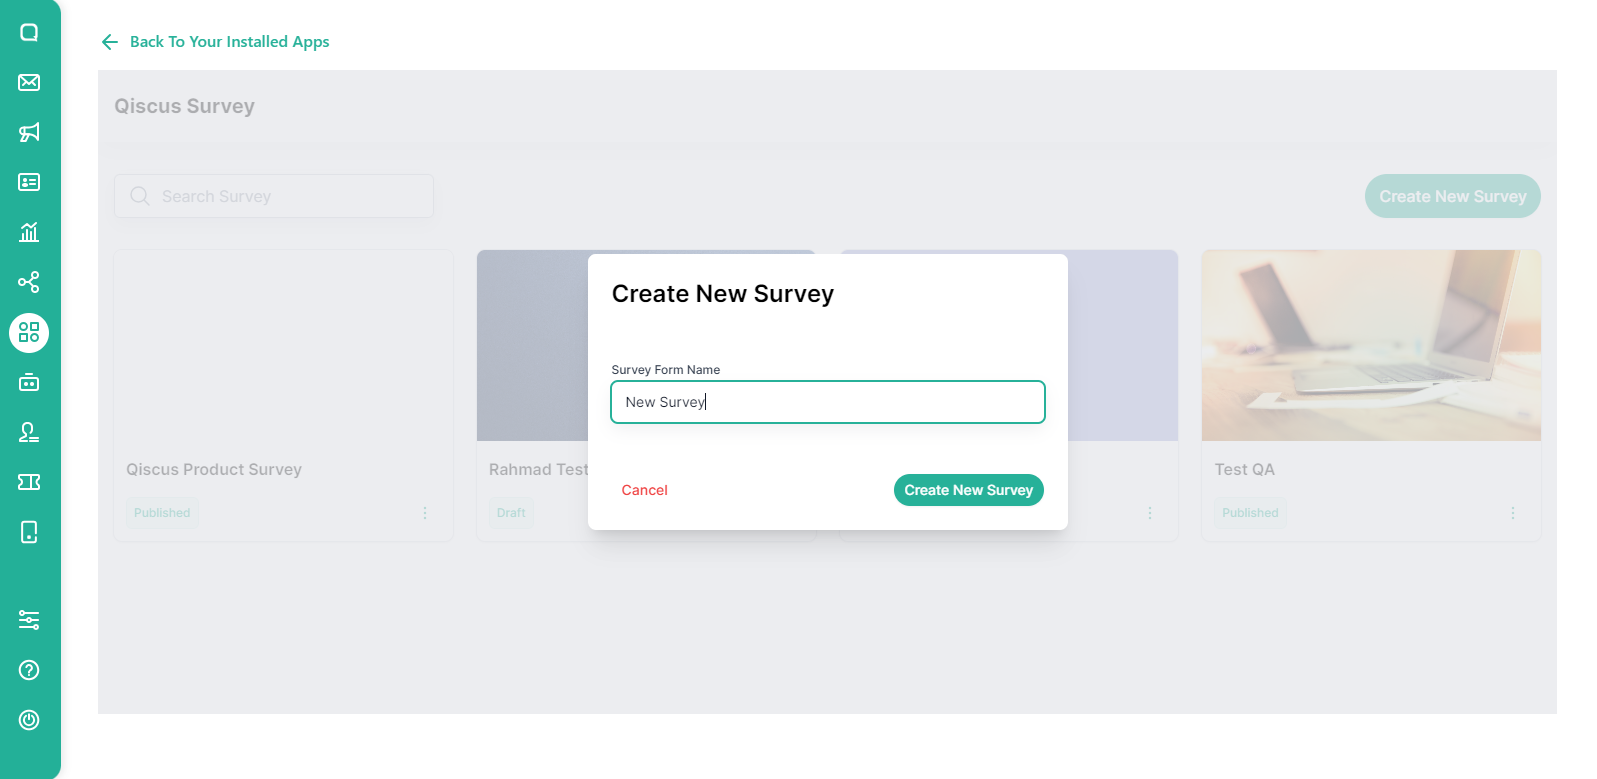Click Cancel in Create New Survey dialog
1597x779 pixels.
(x=644, y=490)
